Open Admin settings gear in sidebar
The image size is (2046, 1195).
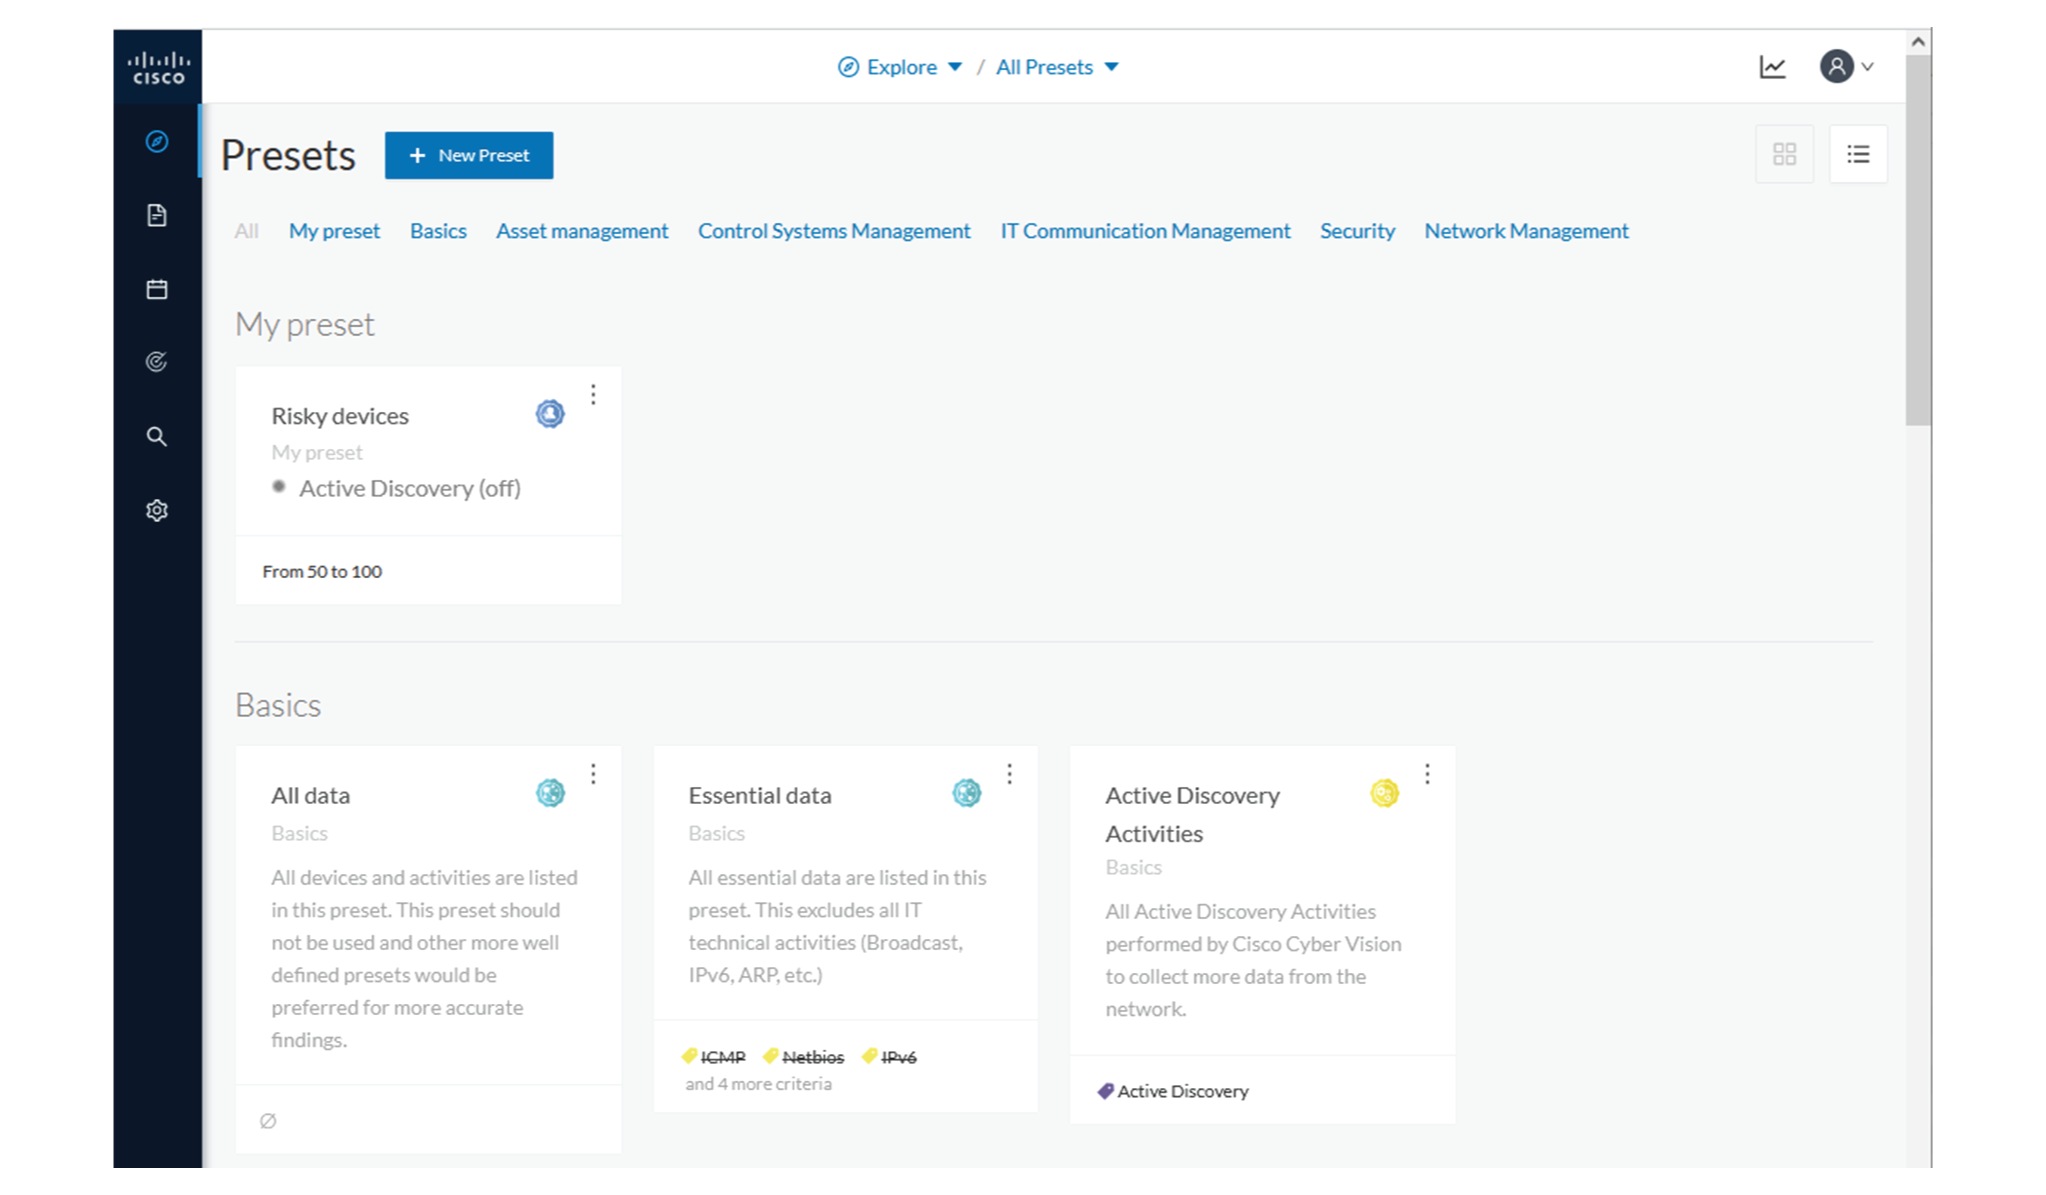(x=157, y=510)
